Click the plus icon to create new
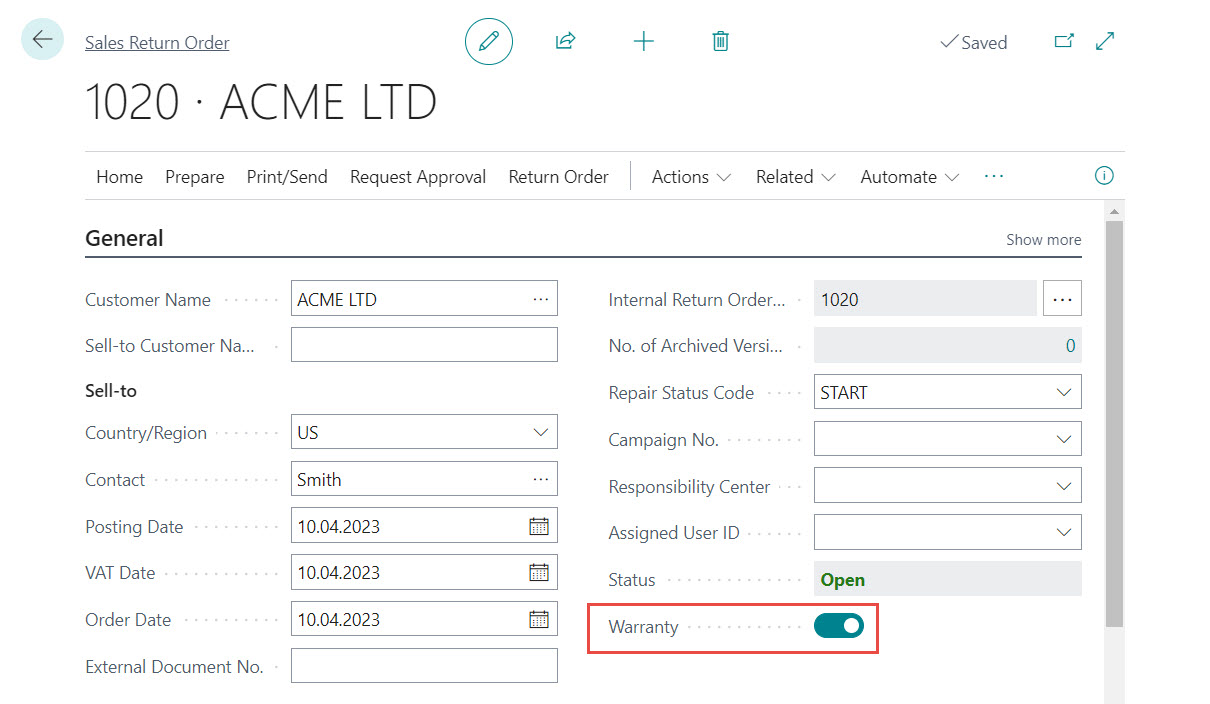The image size is (1210, 704). tap(644, 41)
